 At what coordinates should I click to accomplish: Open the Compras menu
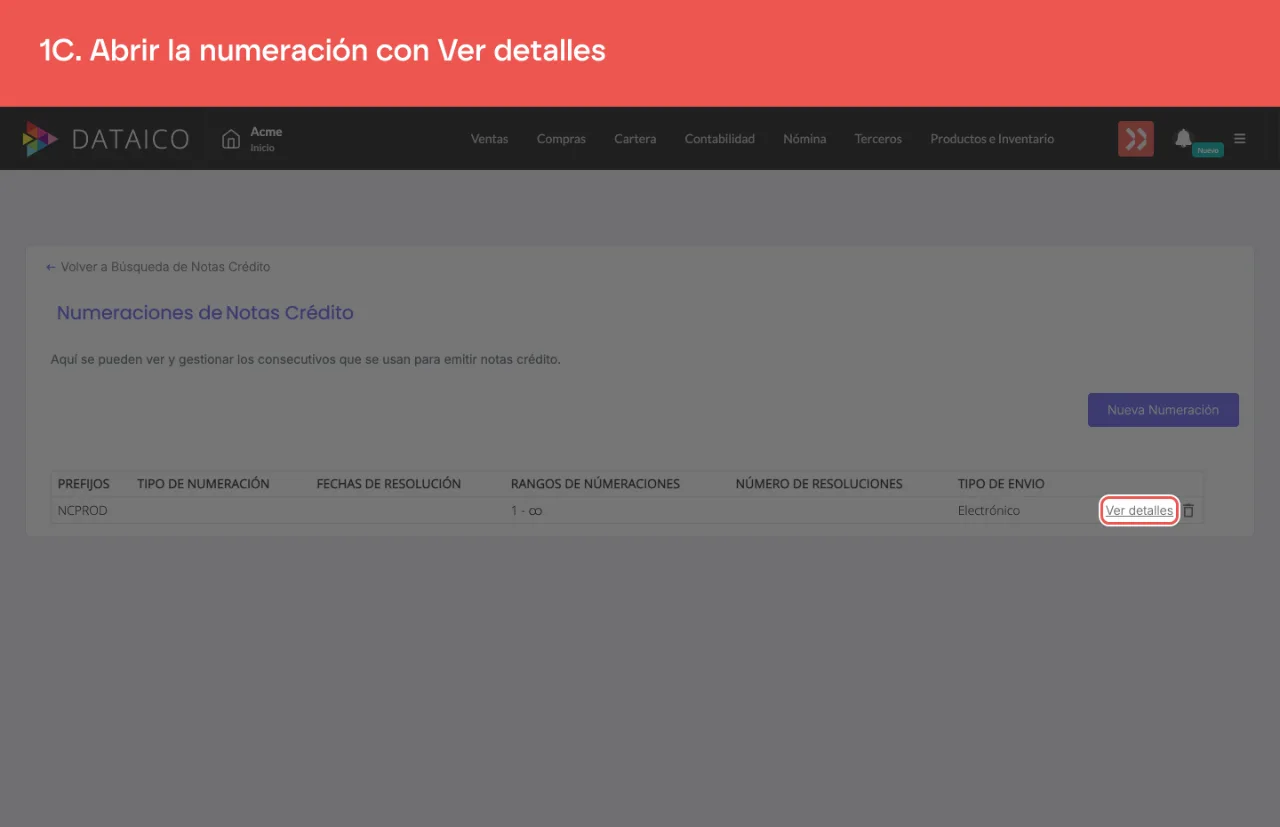point(561,139)
